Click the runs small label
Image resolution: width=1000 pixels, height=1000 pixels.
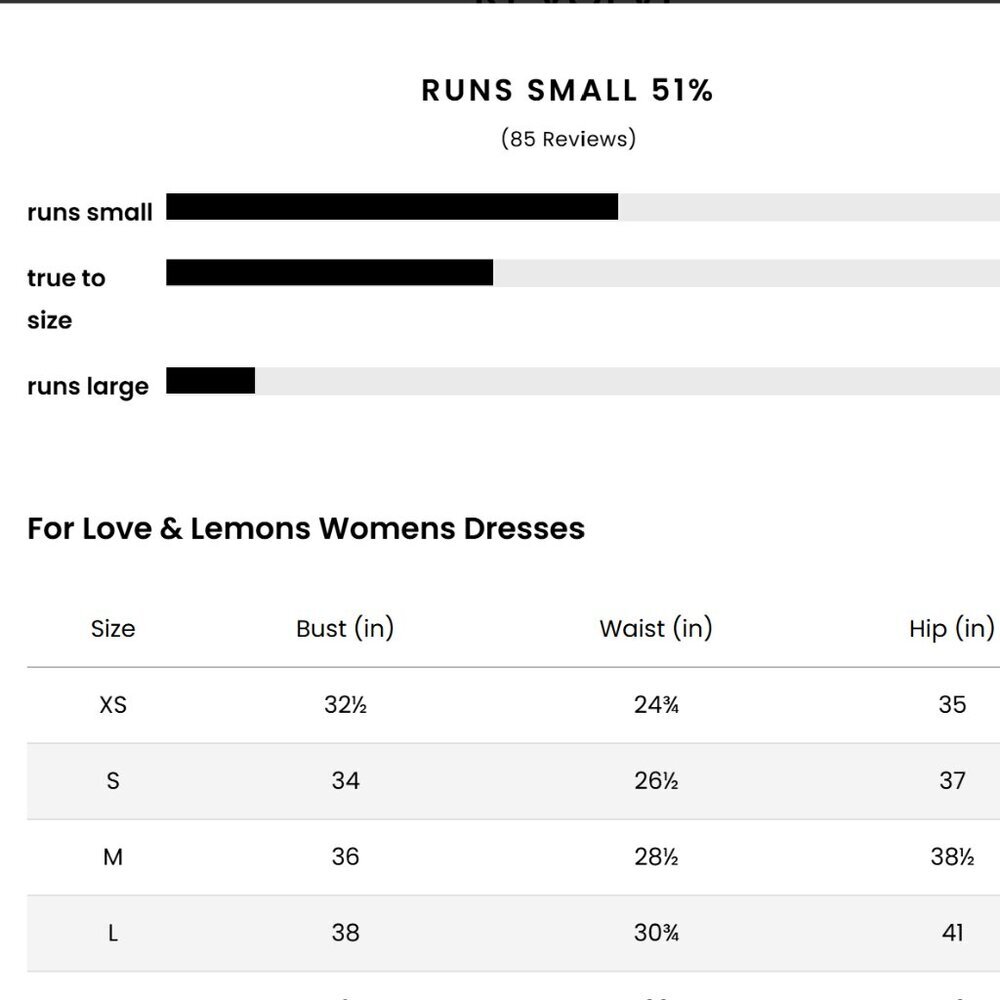[90, 212]
